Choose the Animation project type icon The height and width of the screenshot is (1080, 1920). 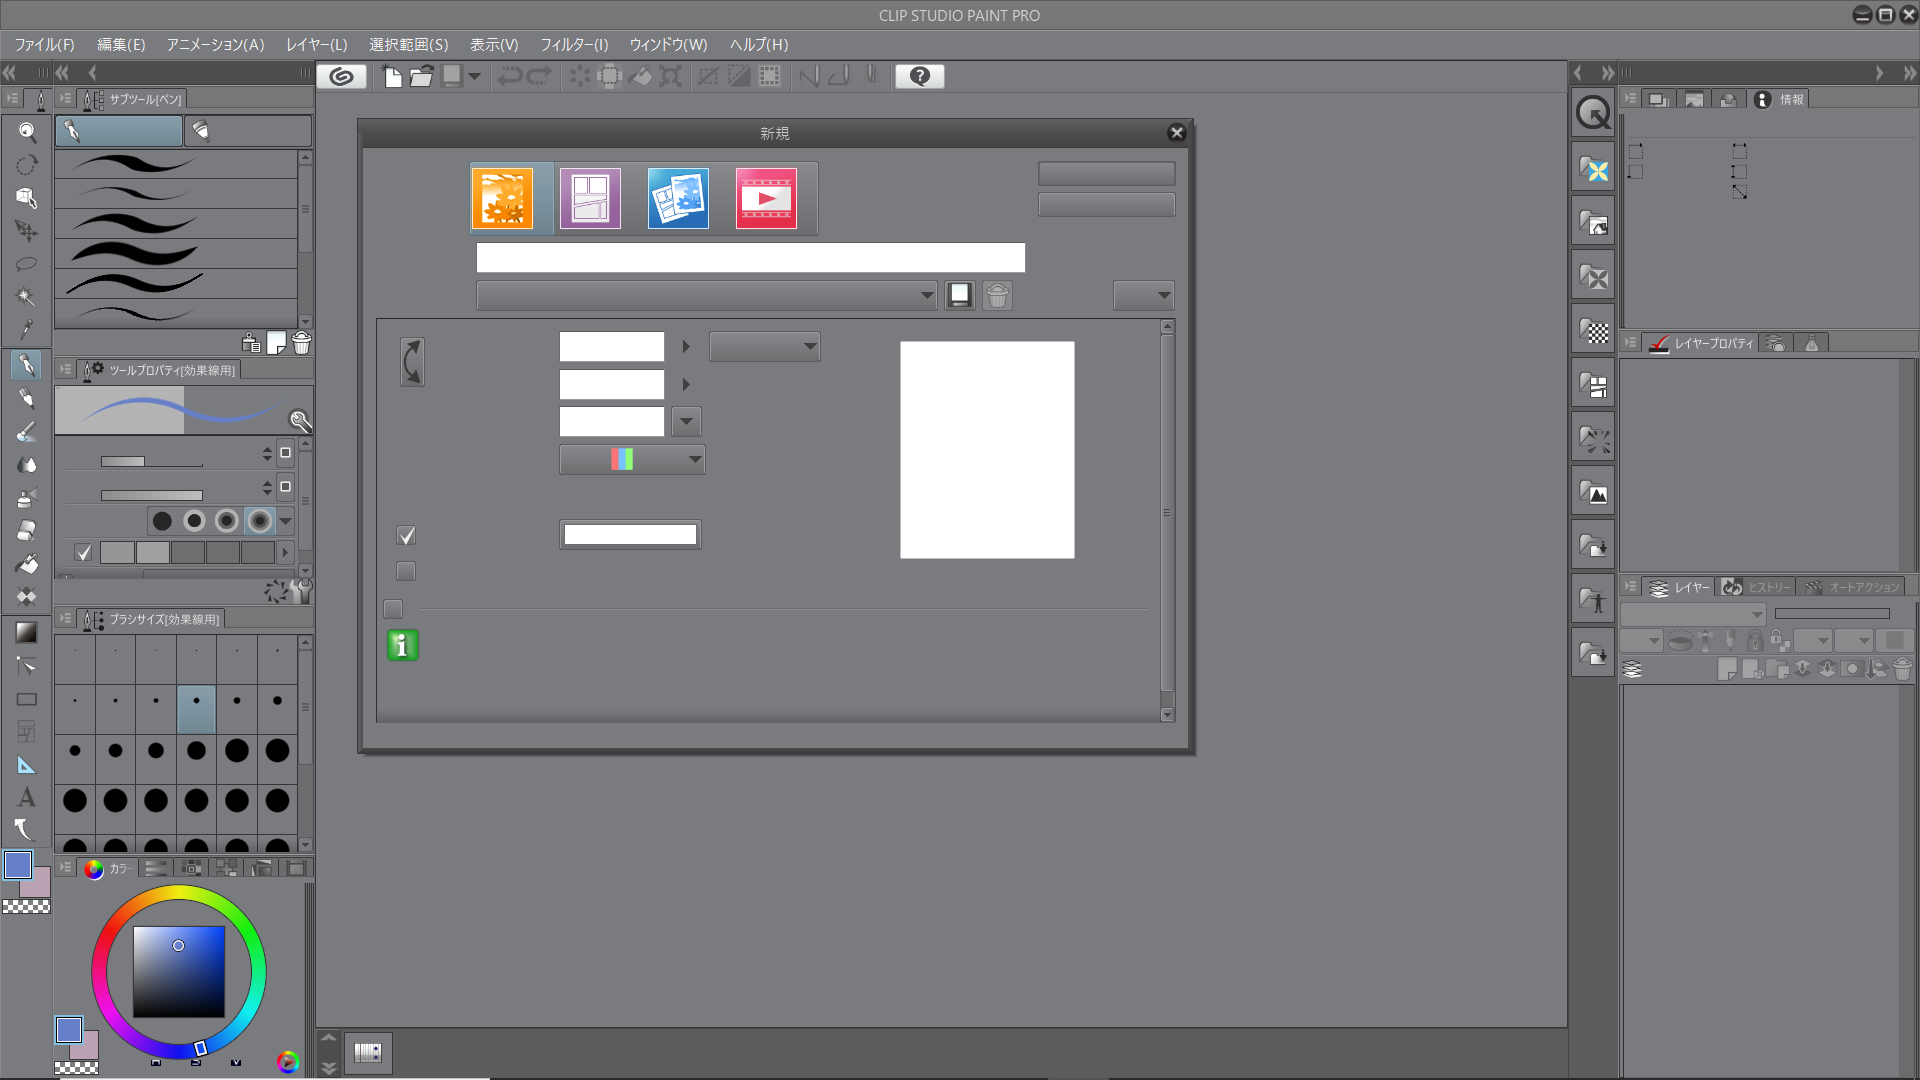(x=766, y=199)
